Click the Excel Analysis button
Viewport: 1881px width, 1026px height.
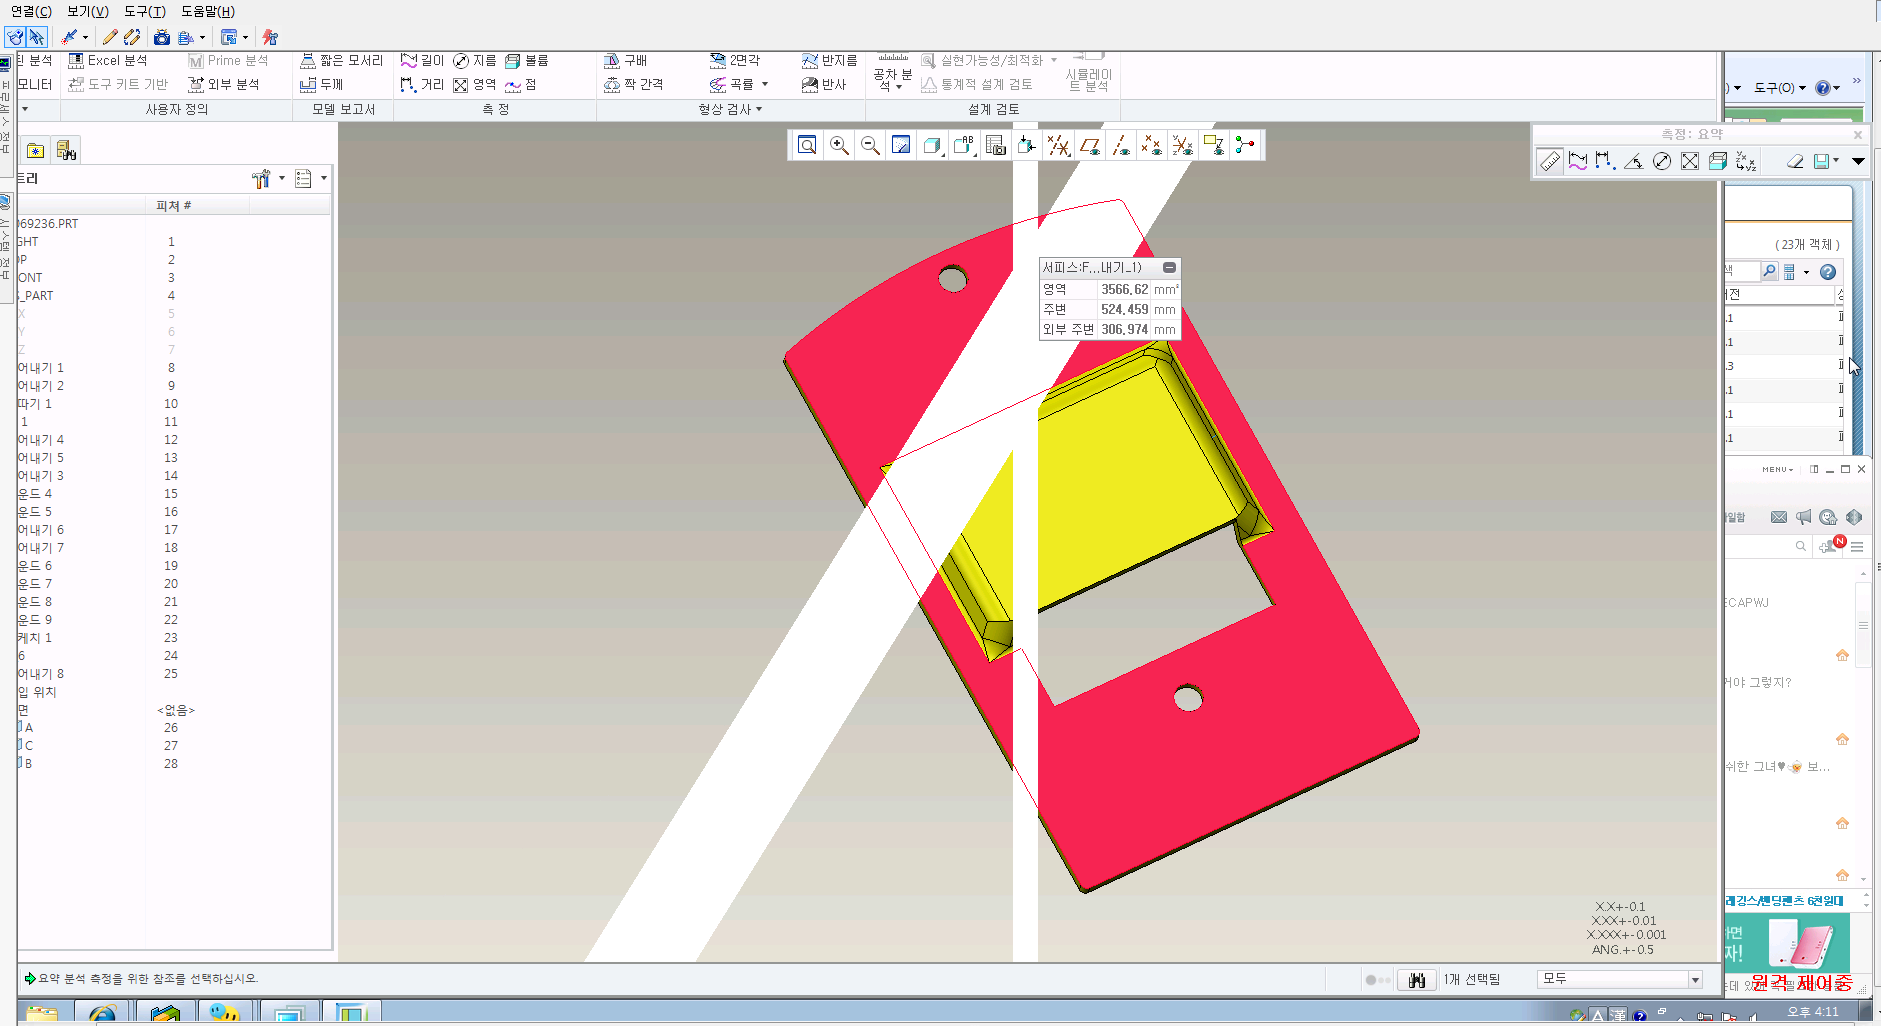[x=108, y=61]
